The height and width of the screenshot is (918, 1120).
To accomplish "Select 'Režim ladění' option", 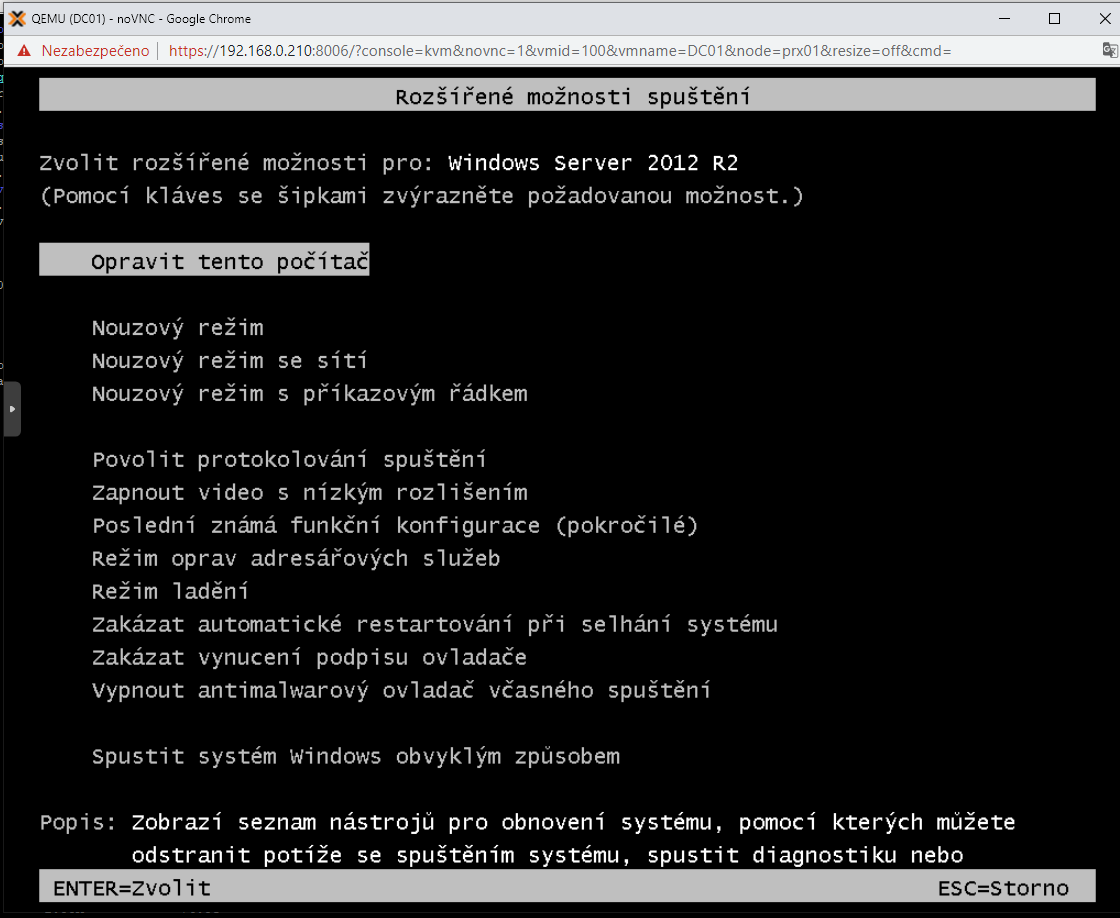I will [170, 592].
